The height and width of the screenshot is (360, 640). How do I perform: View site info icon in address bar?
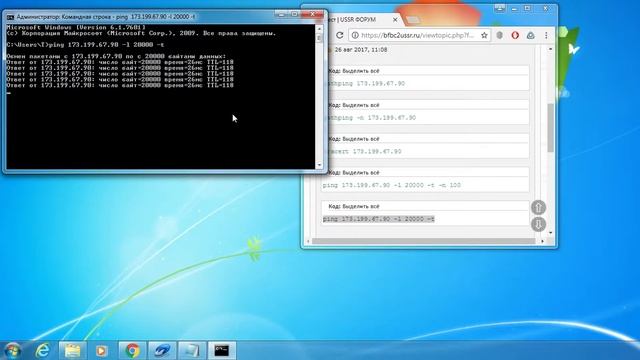click(355, 36)
